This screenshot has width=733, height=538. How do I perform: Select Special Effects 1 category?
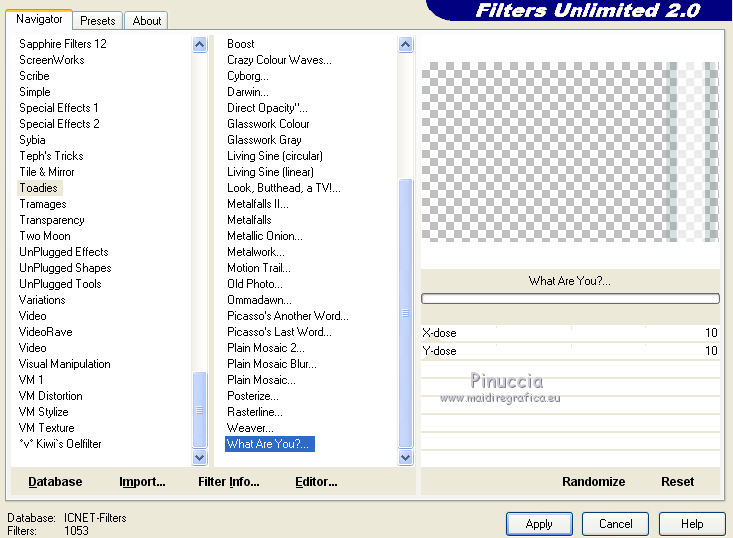[58, 108]
